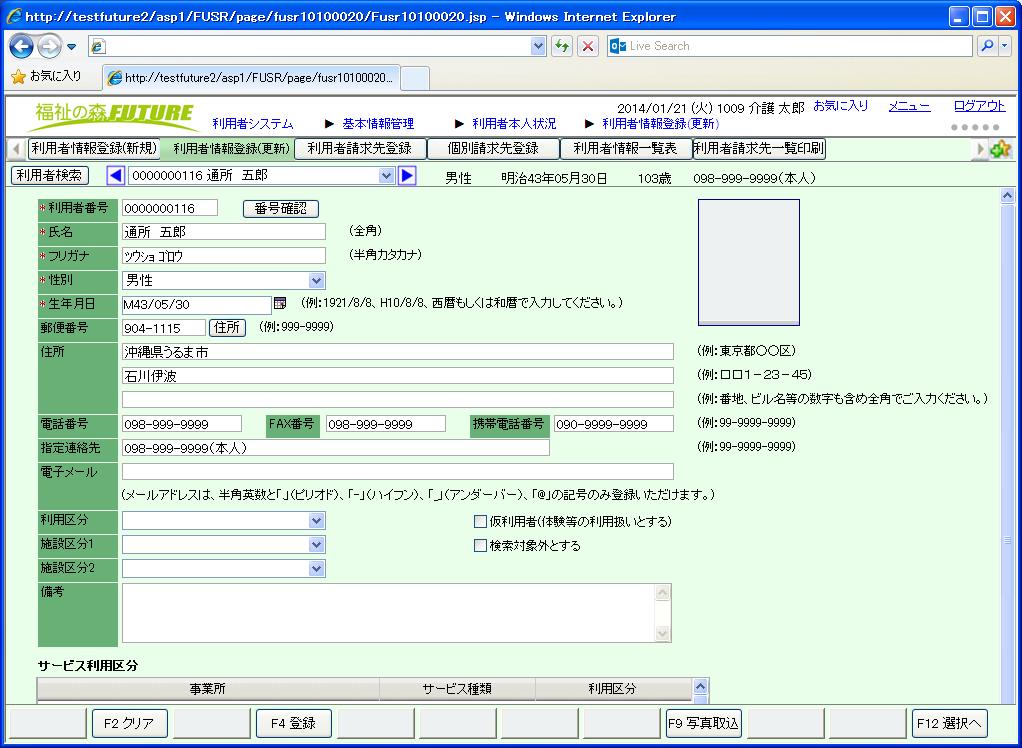Click the 電話番号 input field

click(x=182, y=424)
